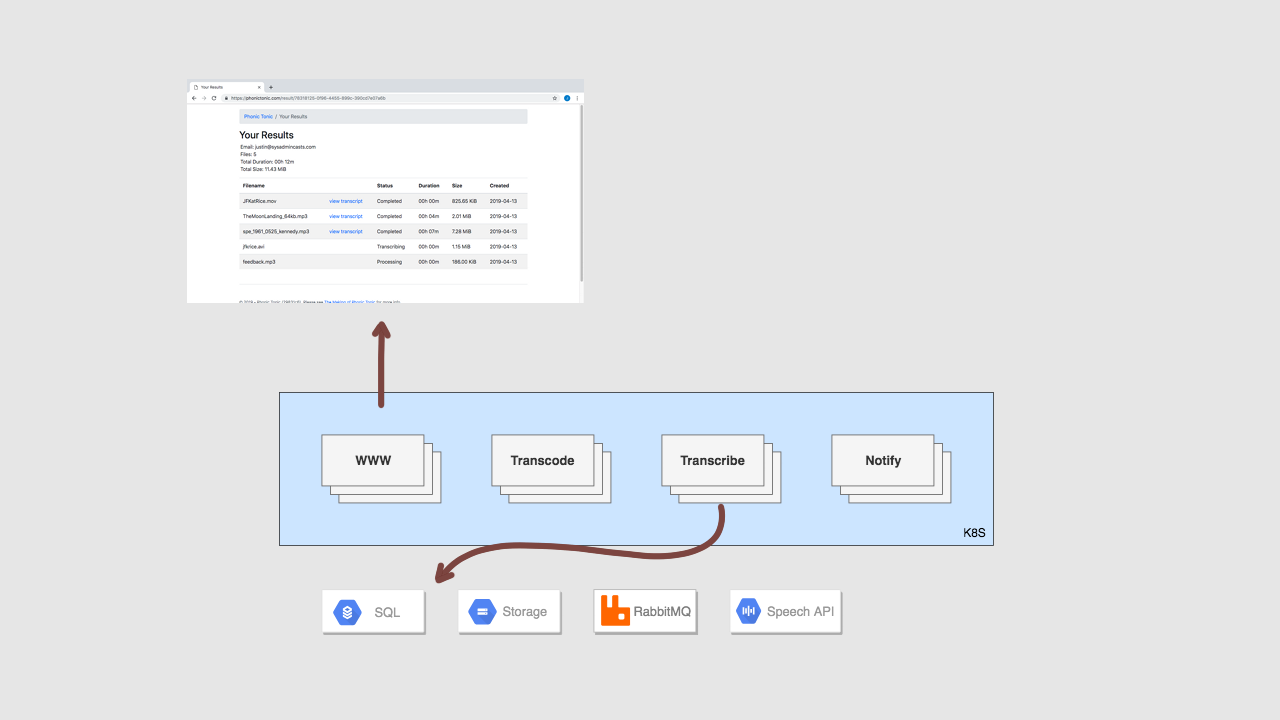Click the 7.28 MiB size cell
Image resolution: width=1280 pixels, height=720 pixels.
coord(461,231)
